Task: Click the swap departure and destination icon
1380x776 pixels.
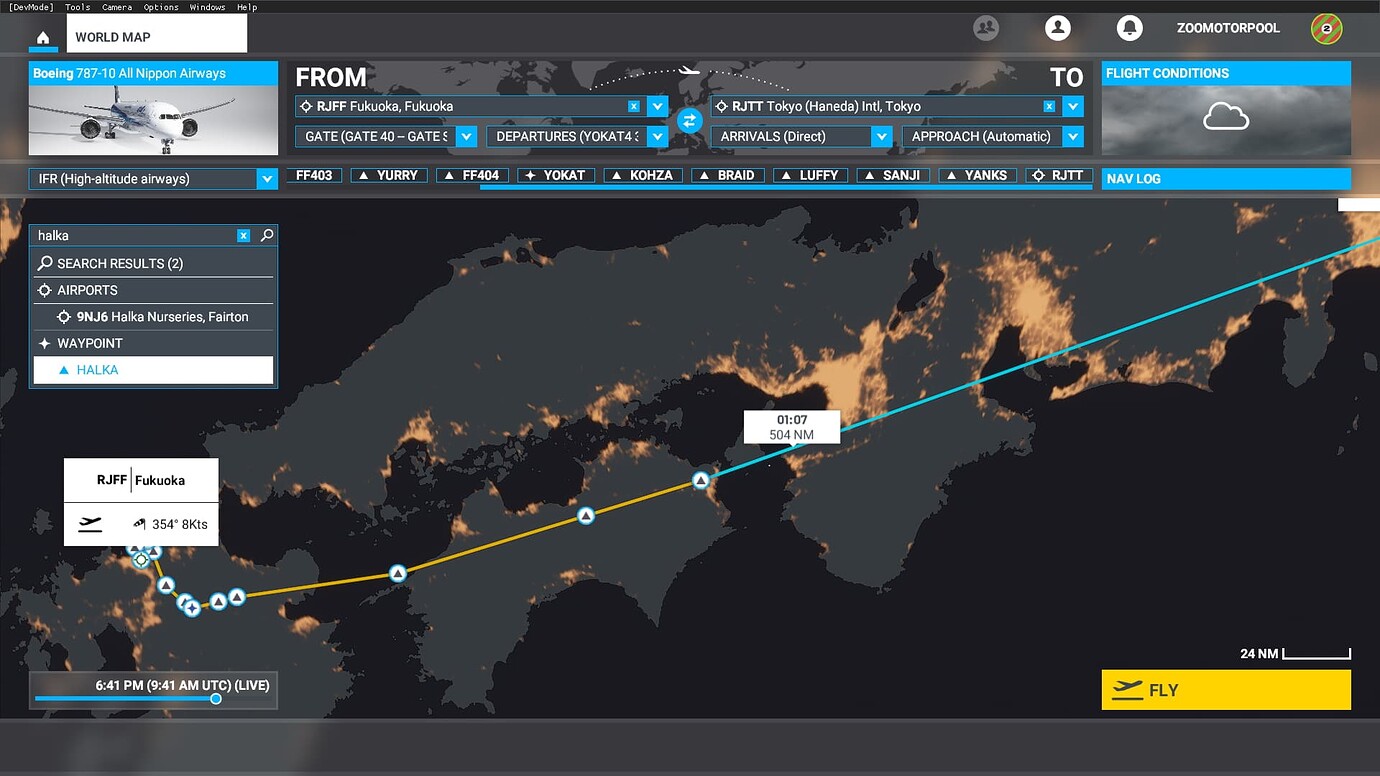Action: pos(689,119)
